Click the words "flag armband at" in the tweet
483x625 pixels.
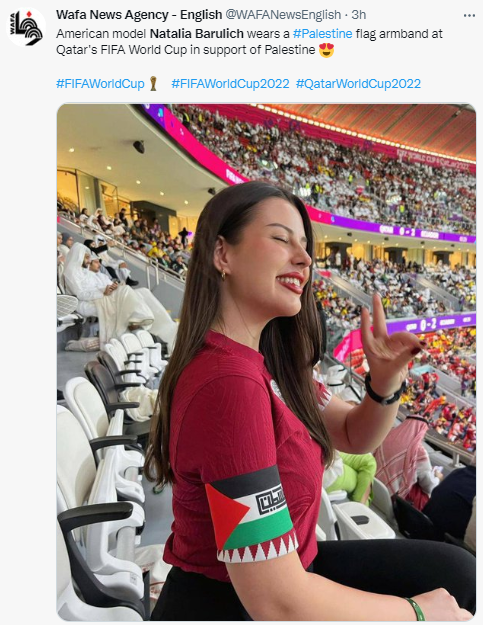(x=399, y=33)
